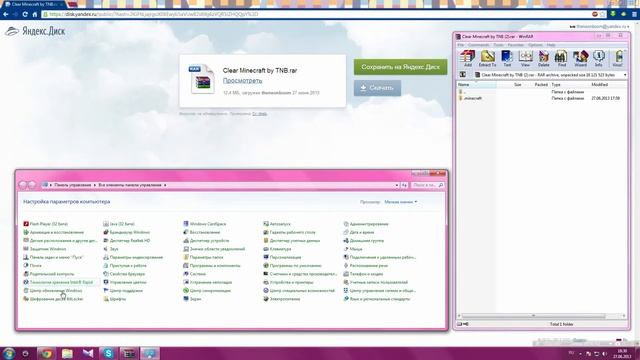Open Шрифты in Control Panel
The height and width of the screenshot is (360, 640).
(115, 299)
